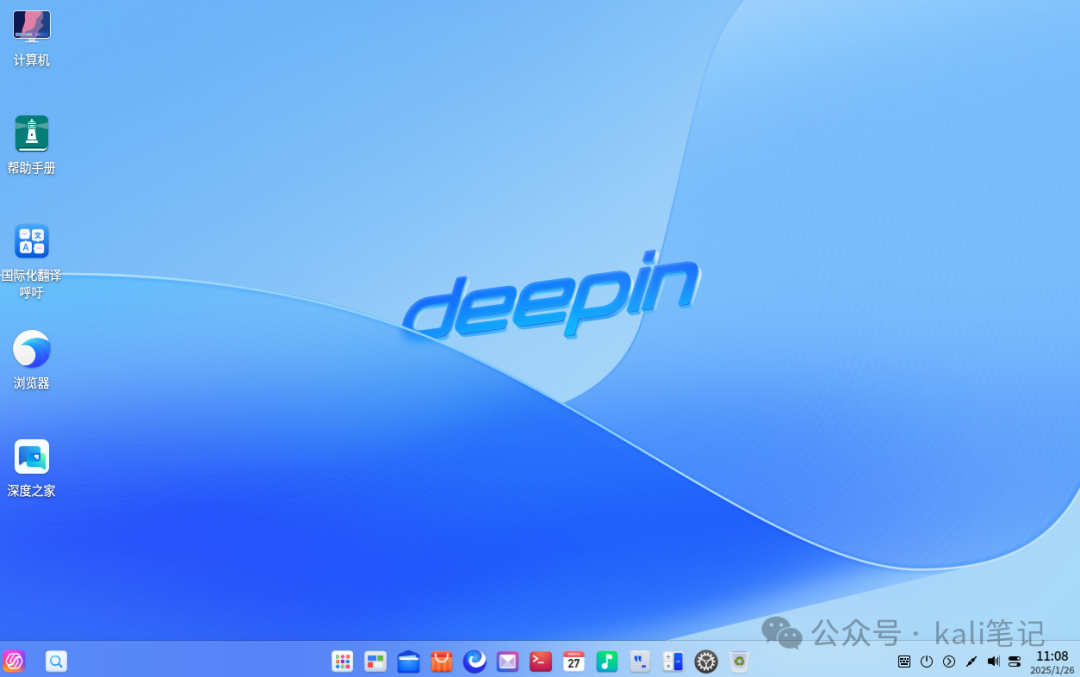
Task: Open the pink swirl AI assistant in the dock
Action: pos(14,661)
